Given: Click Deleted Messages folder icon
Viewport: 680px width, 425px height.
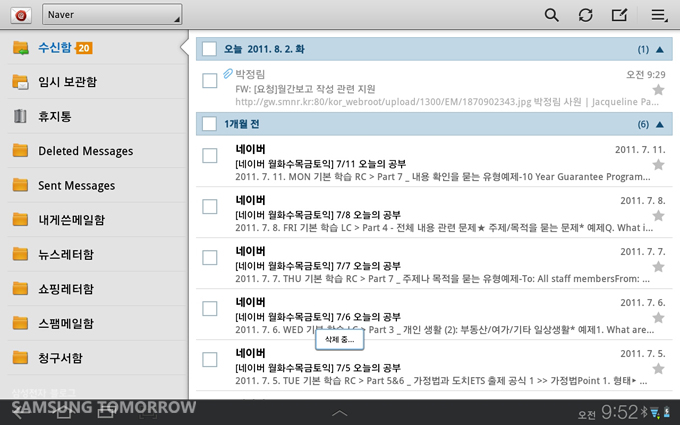Looking at the screenshot, I should click(x=20, y=150).
